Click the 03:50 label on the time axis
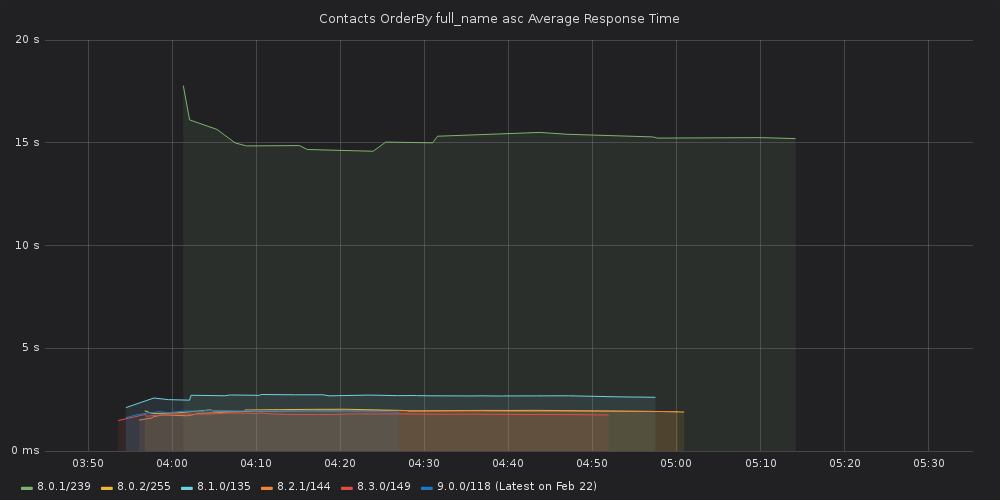This screenshot has width=1000, height=500. (x=88, y=464)
